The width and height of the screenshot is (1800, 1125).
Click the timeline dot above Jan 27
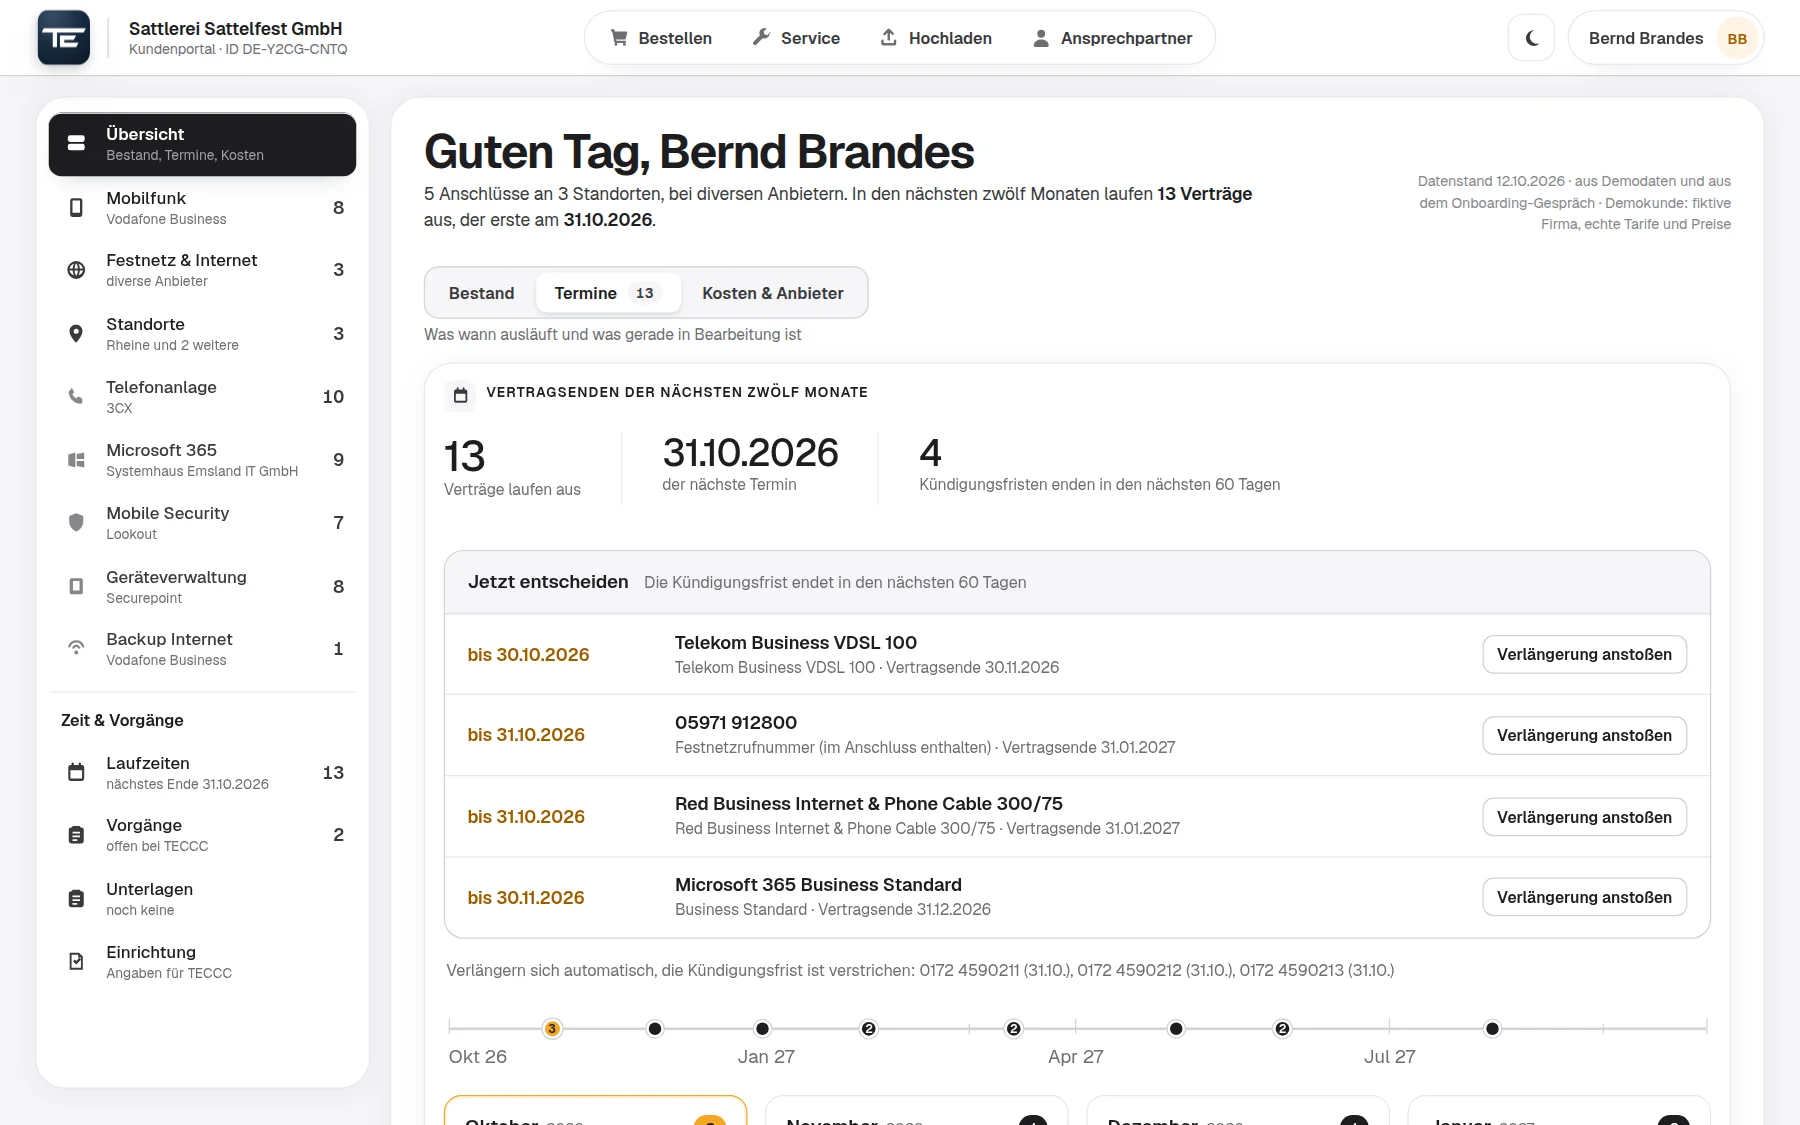[x=762, y=1029]
